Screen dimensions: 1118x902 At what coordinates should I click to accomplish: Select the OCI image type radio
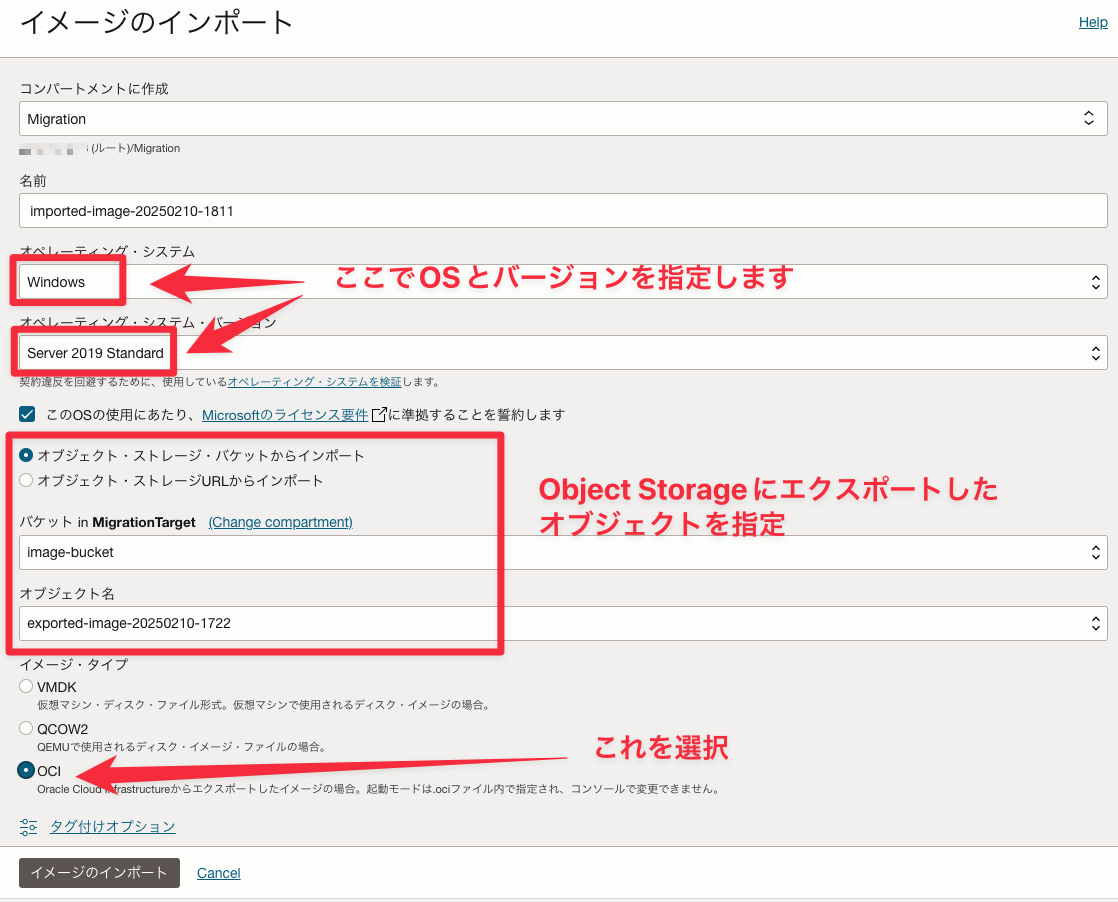click(26, 770)
